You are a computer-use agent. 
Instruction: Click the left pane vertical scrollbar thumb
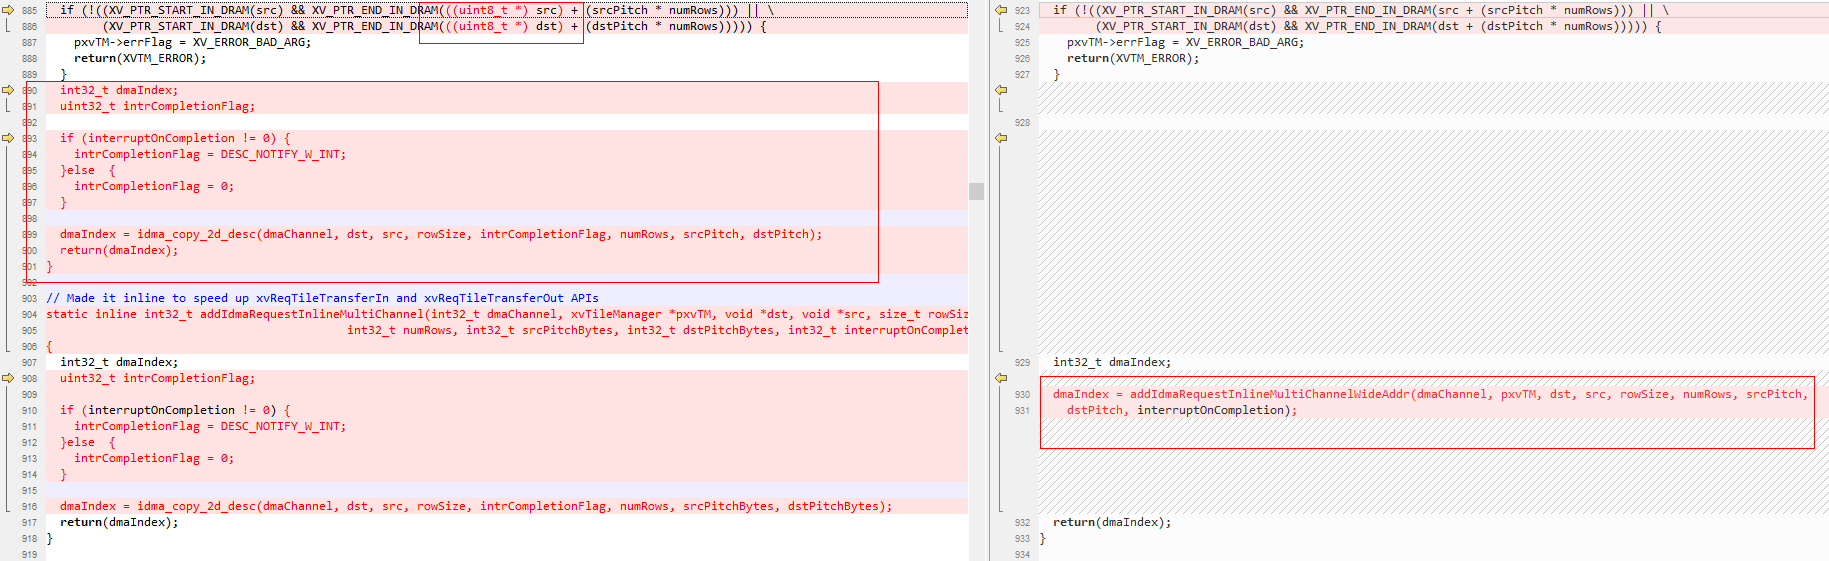(x=976, y=191)
